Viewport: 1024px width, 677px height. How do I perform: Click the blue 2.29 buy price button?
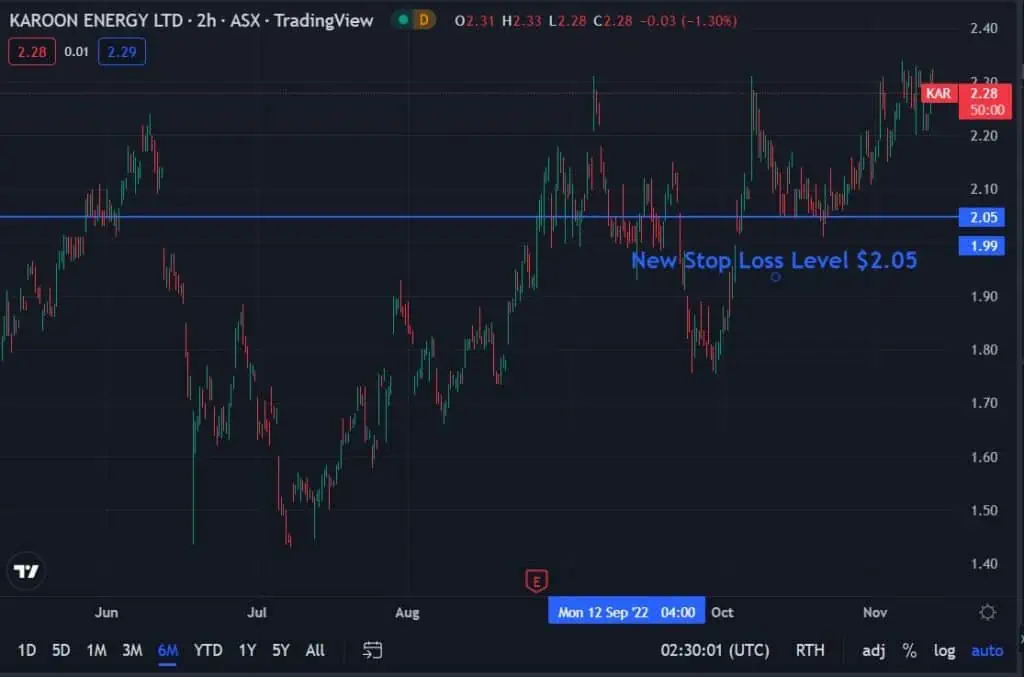(x=122, y=51)
